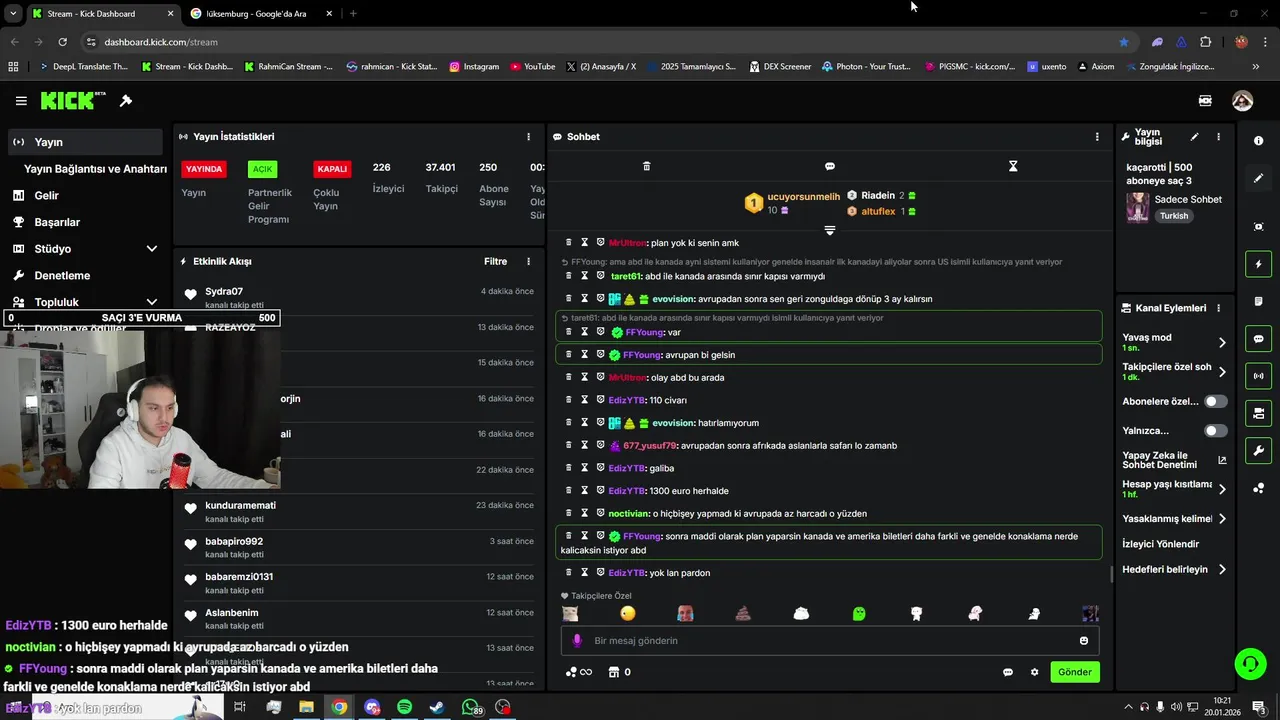Open the Sohbet panel three-dot menu
Viewport: 1280px width, 720px height.
click(1097, 137)
